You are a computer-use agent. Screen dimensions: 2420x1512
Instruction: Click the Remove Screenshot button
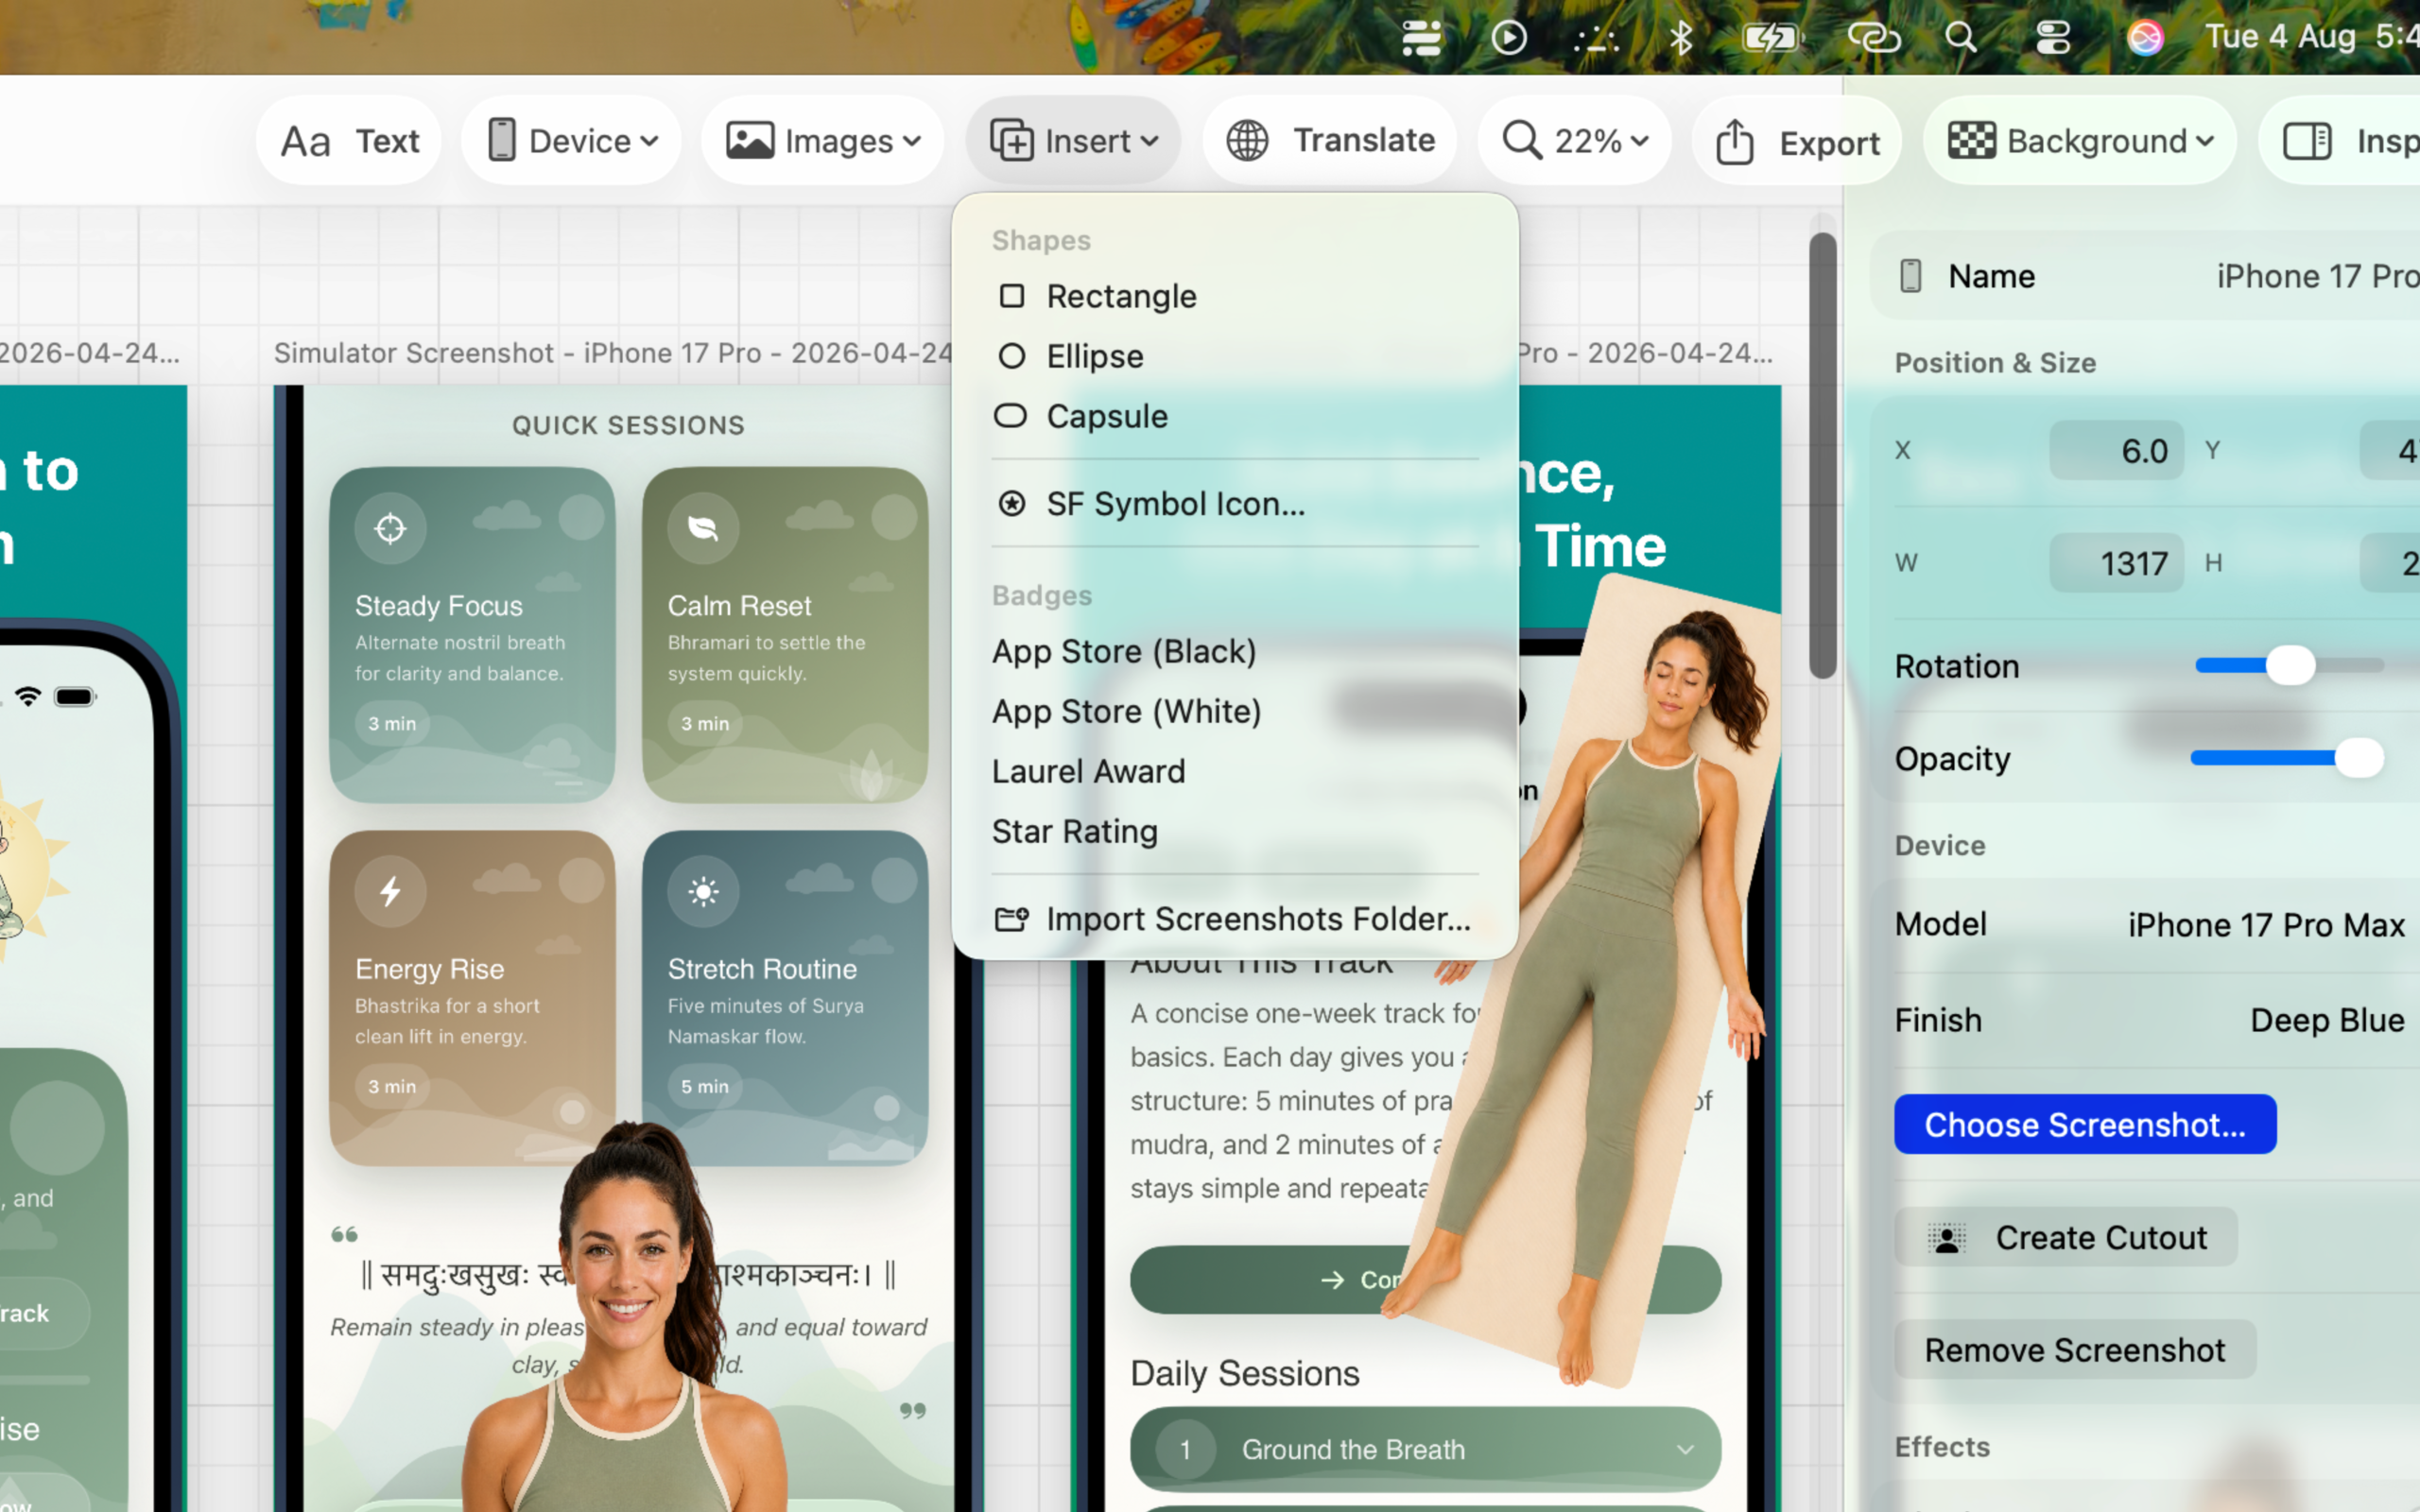pos(2075,1350)
